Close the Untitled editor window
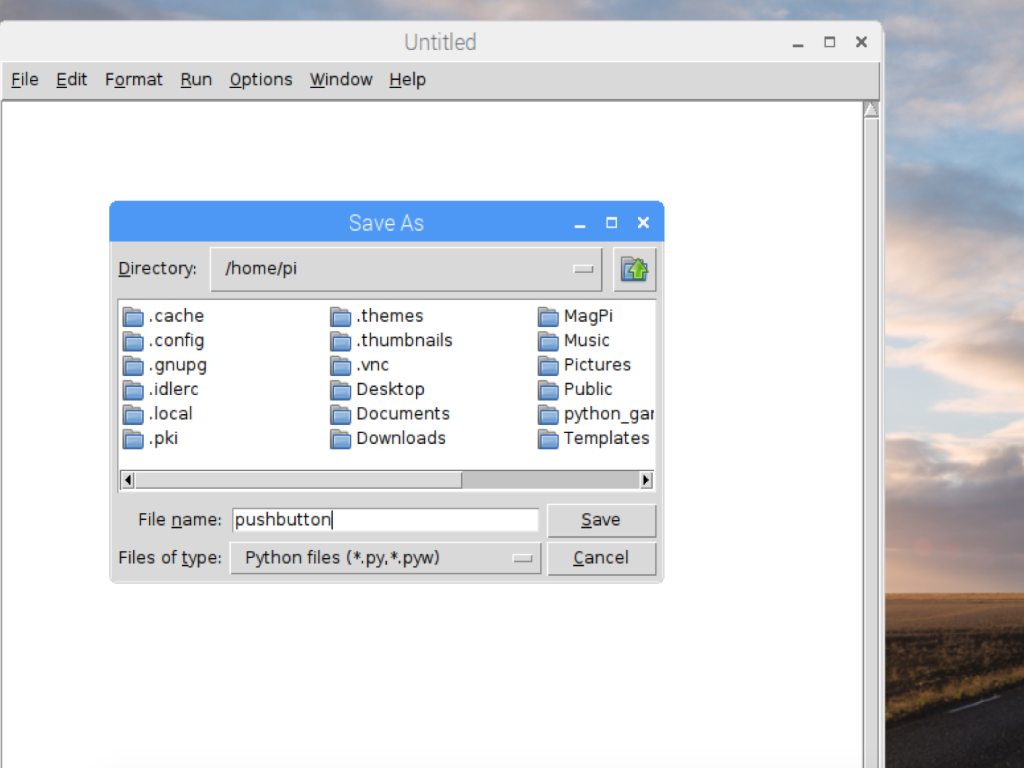Image resolution: width=1024 pixels, height=768 pixels. point(861,42)
